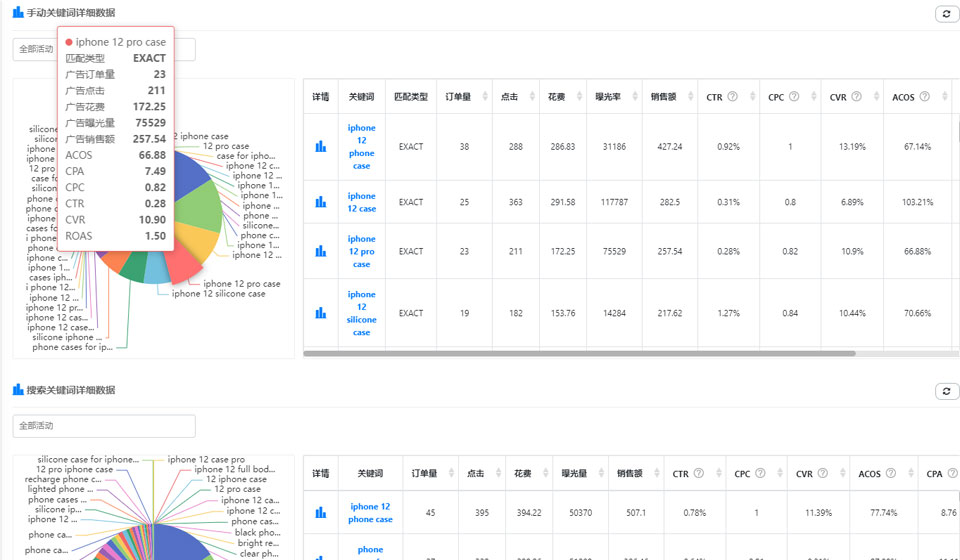The width and height of the screenshot is (960, 560).
Task: Sort manual keyword table by 销售额
Action: [x=691, y=96]
